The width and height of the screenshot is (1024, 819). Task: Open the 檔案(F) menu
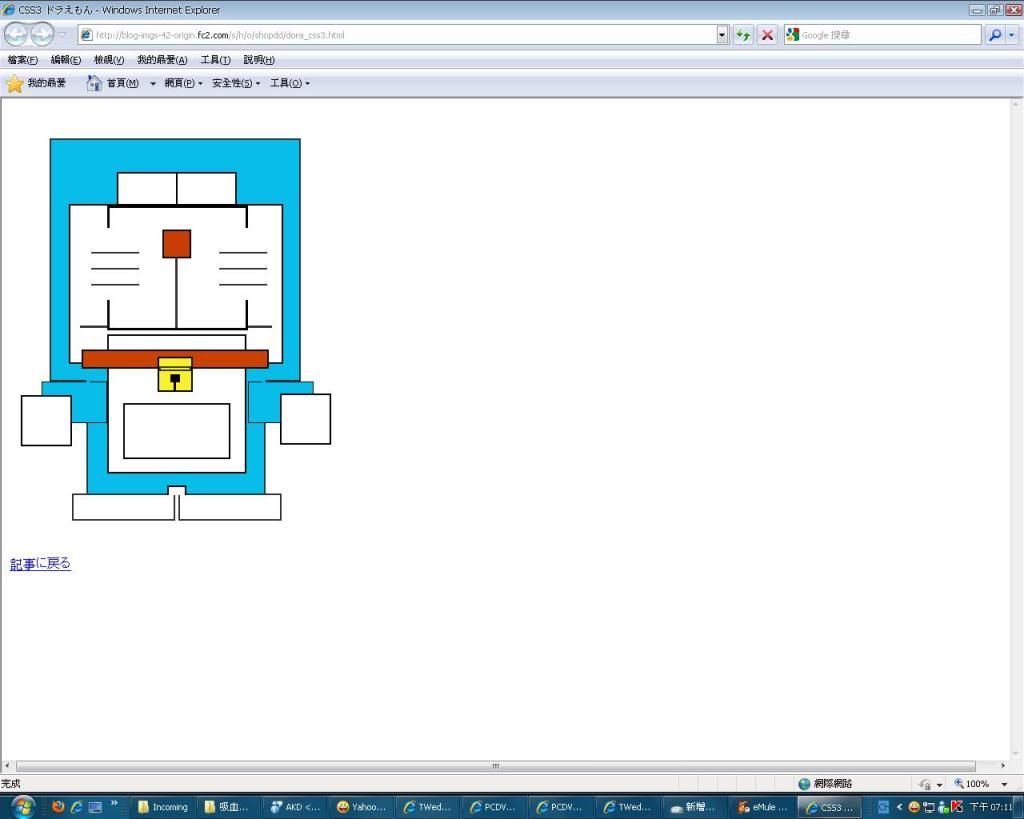click(23, 60)
